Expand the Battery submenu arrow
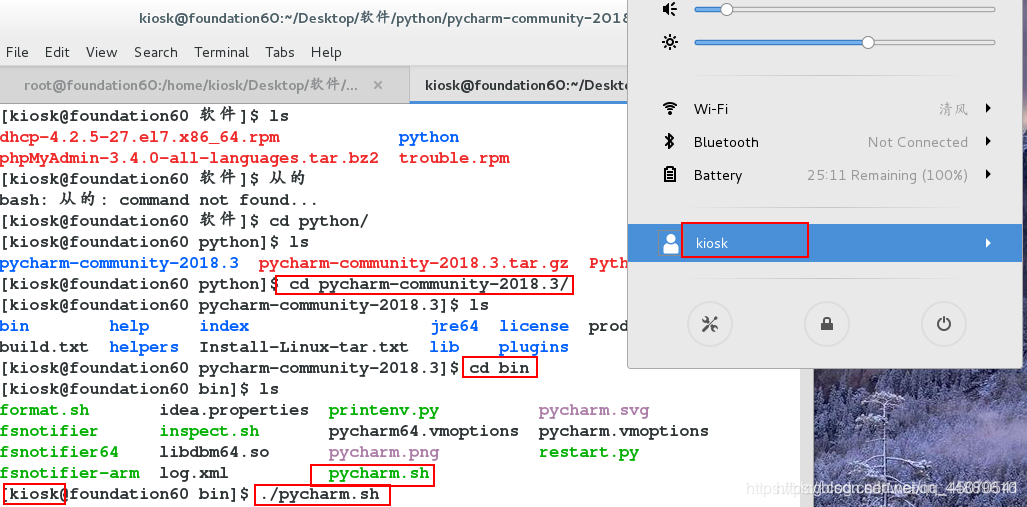Viewport: 1027px width, 507px height. tap(988, 174)
